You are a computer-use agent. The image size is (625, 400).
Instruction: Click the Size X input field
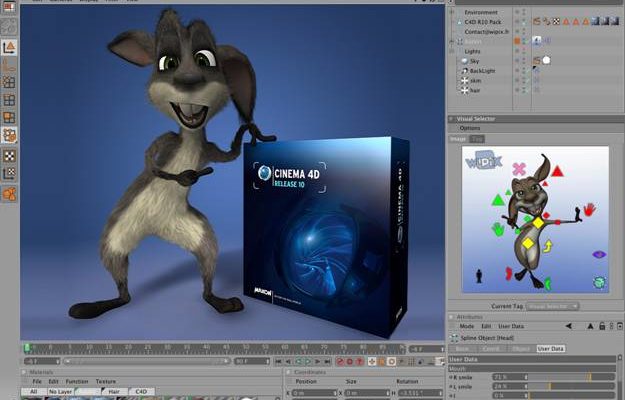(367, 393)
